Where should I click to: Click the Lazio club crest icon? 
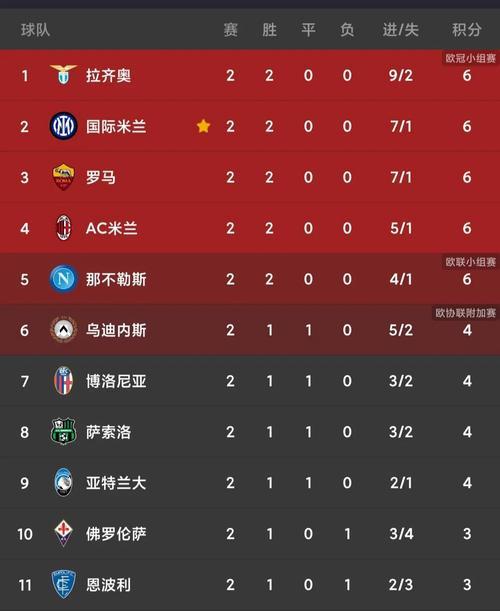click(x=64, y=75)
